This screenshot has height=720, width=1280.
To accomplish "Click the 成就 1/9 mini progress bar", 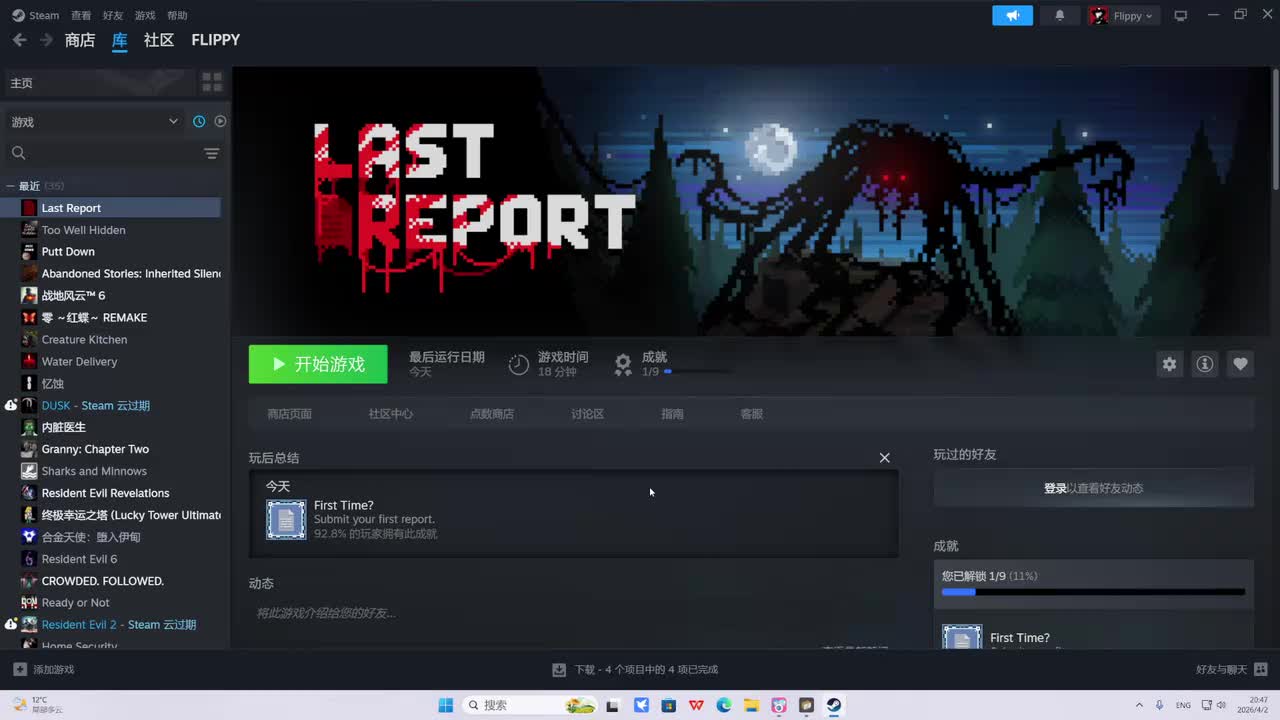I will point(696,371).
